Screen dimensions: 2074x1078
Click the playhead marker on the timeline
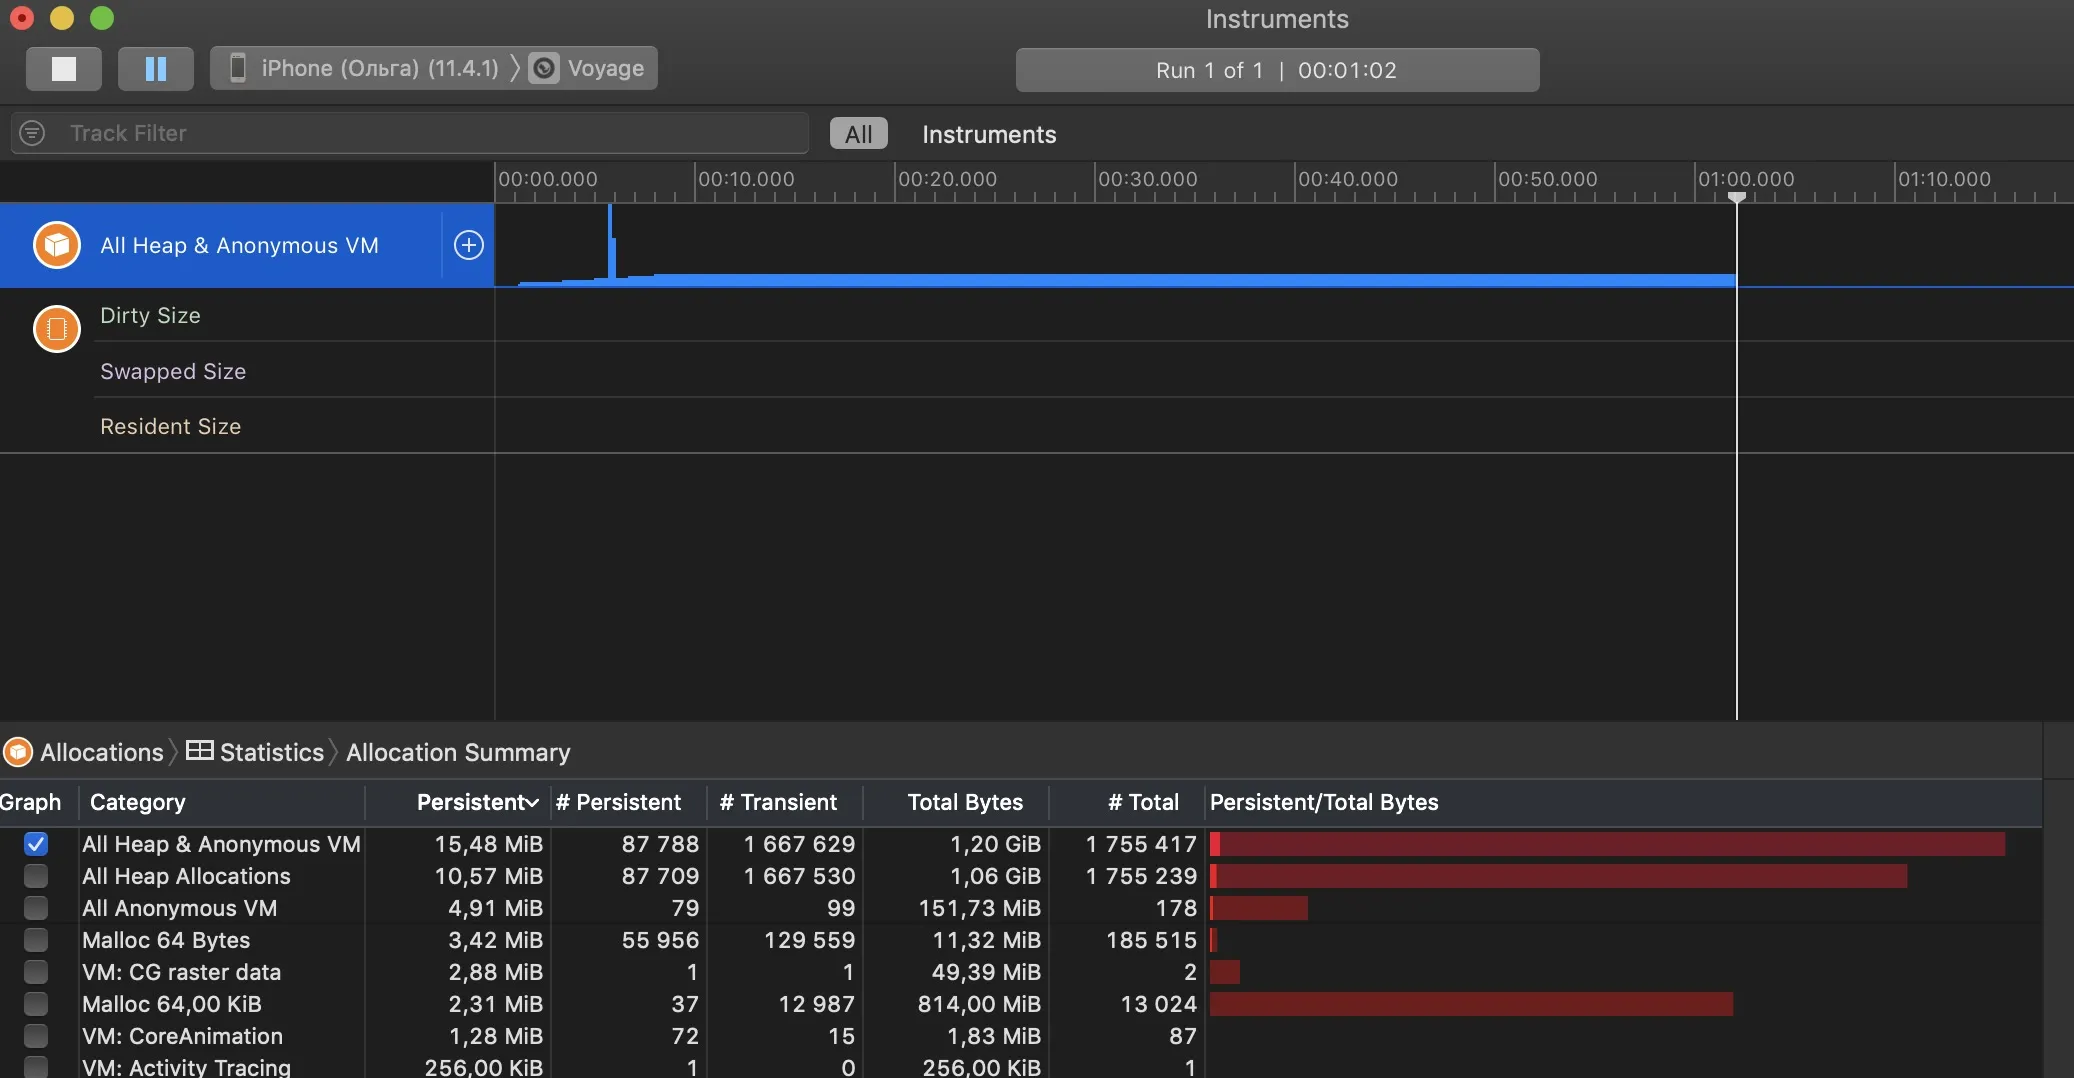[1737, 197]
